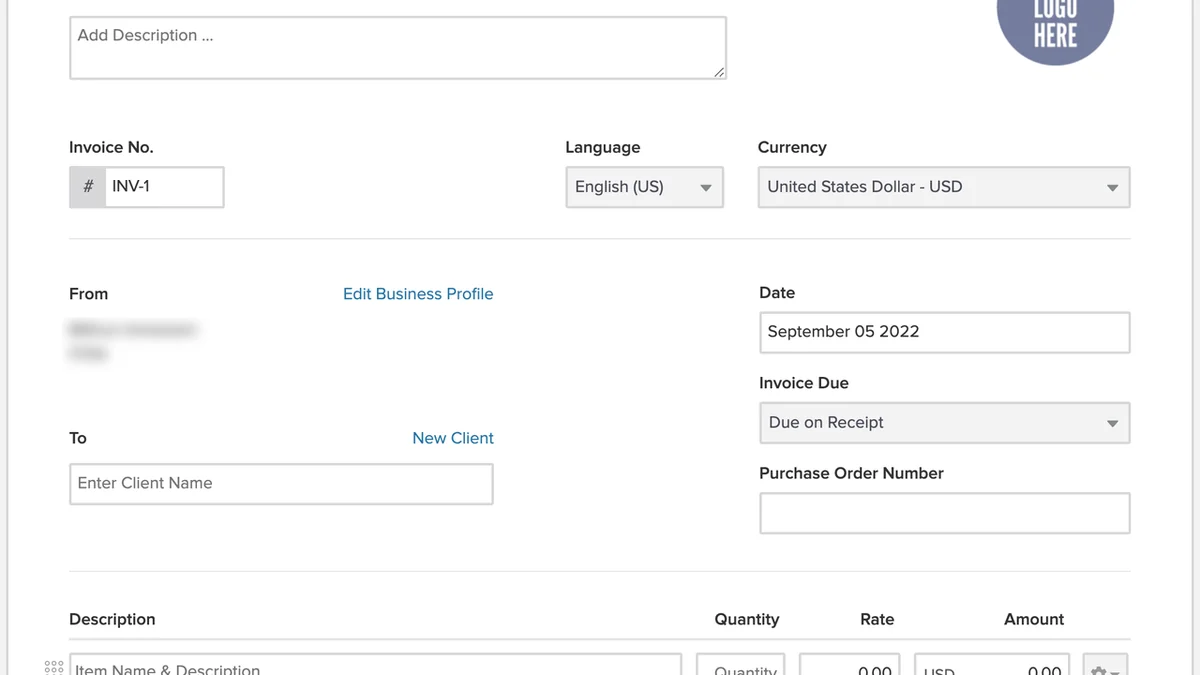The image size is (1200, 675).
Task: Click the Date field showing September 05 2022
Action: tap(944, 332)
